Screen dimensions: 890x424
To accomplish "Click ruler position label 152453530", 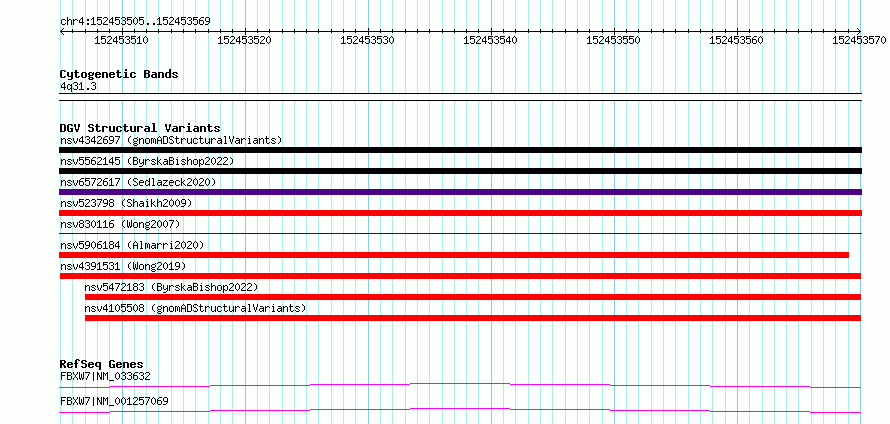I will click(x=367, y=40).
